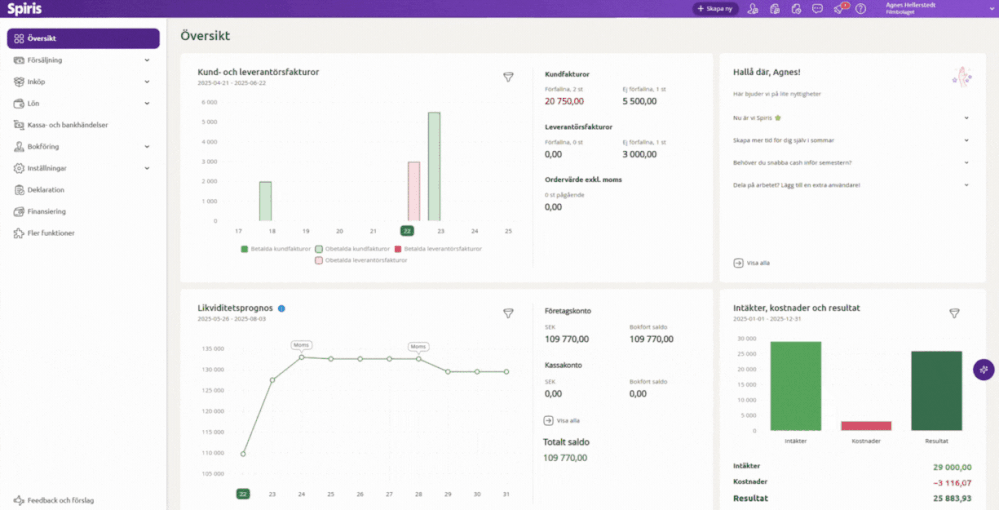Screen dimensions: 999x510
Task: Open the help question mark icon
Action: [860, 9]
